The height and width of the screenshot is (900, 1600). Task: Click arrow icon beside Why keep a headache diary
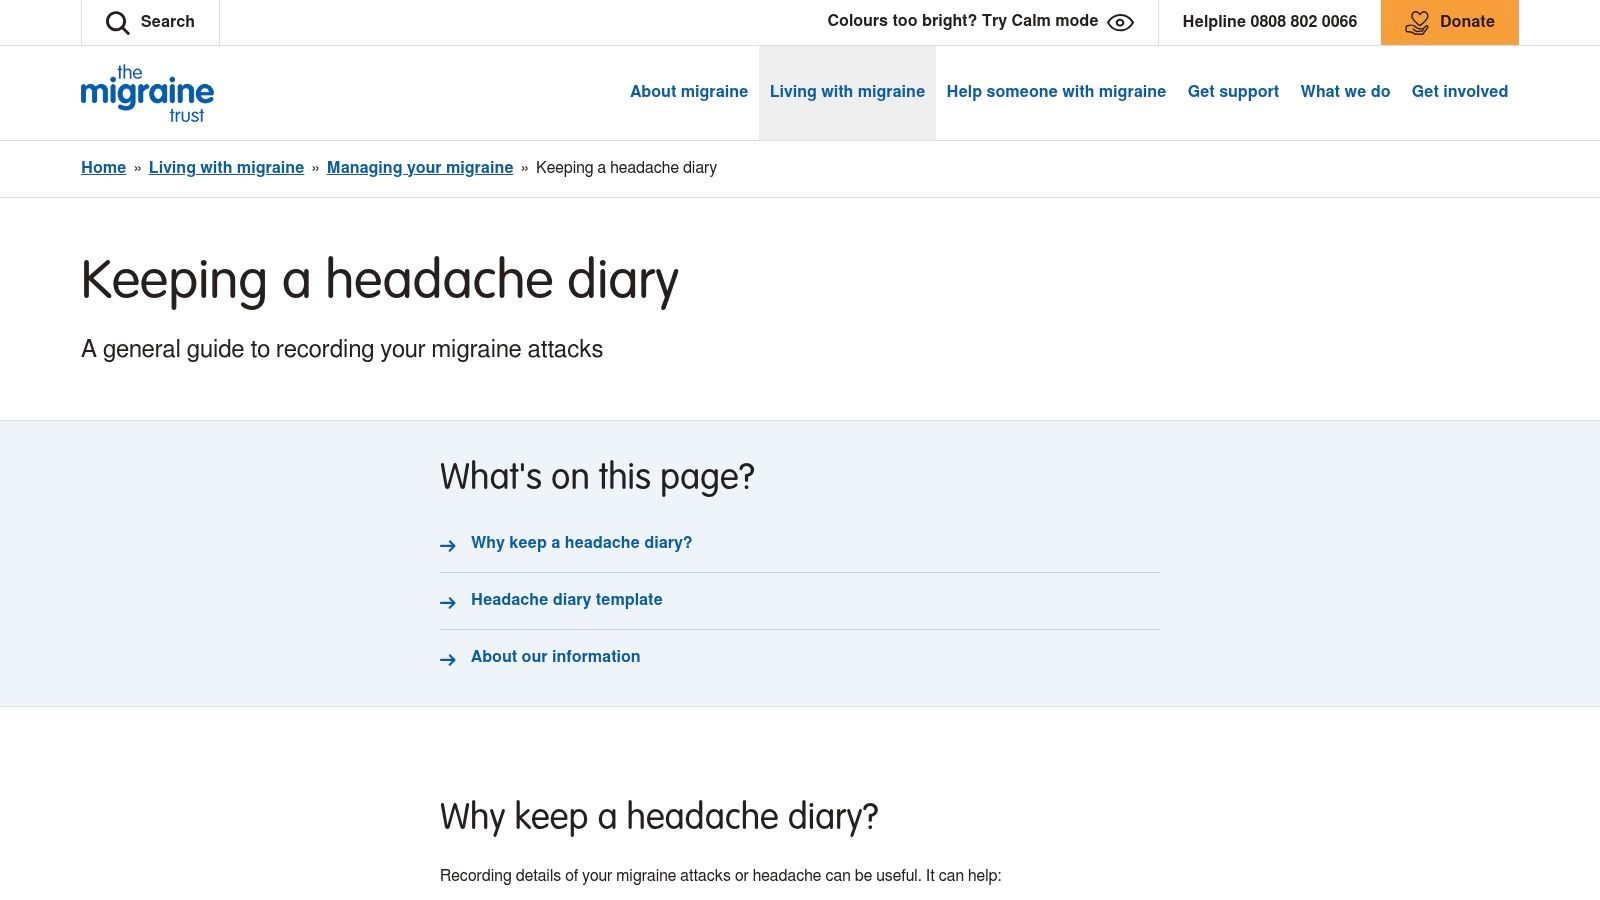tap(448, 545)
